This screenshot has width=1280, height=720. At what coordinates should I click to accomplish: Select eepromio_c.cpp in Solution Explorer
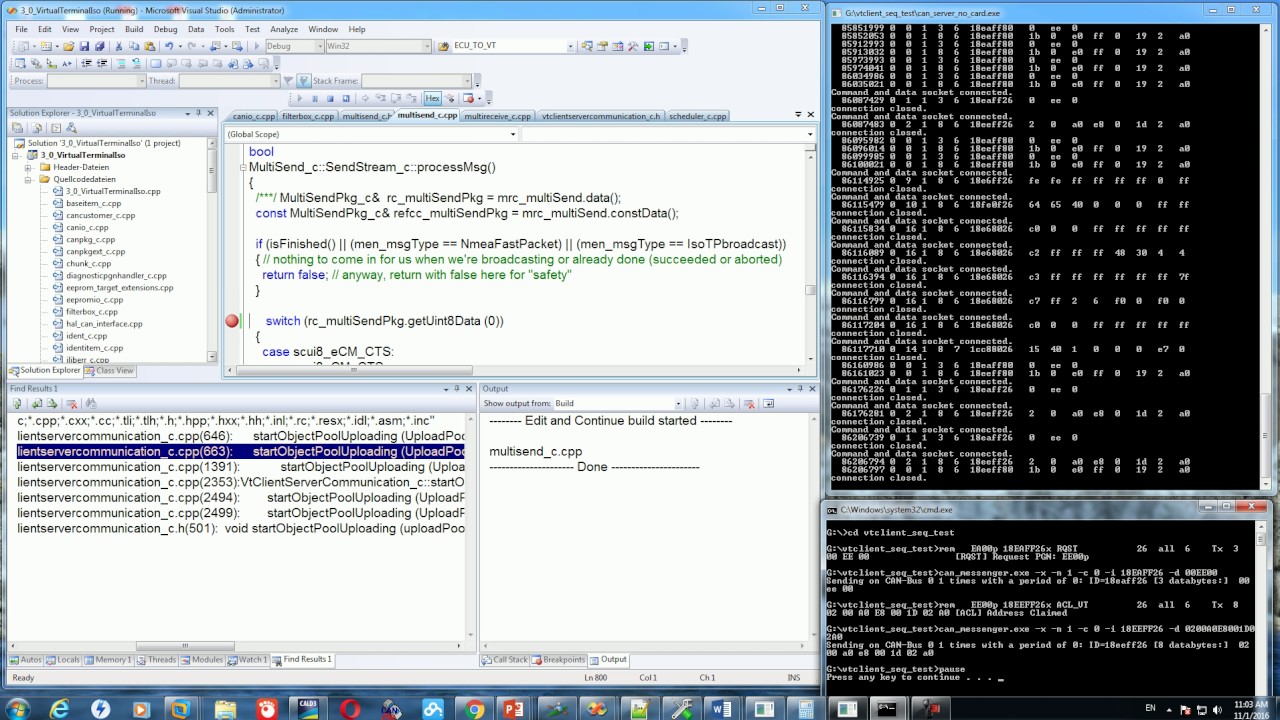coord(94,300)
